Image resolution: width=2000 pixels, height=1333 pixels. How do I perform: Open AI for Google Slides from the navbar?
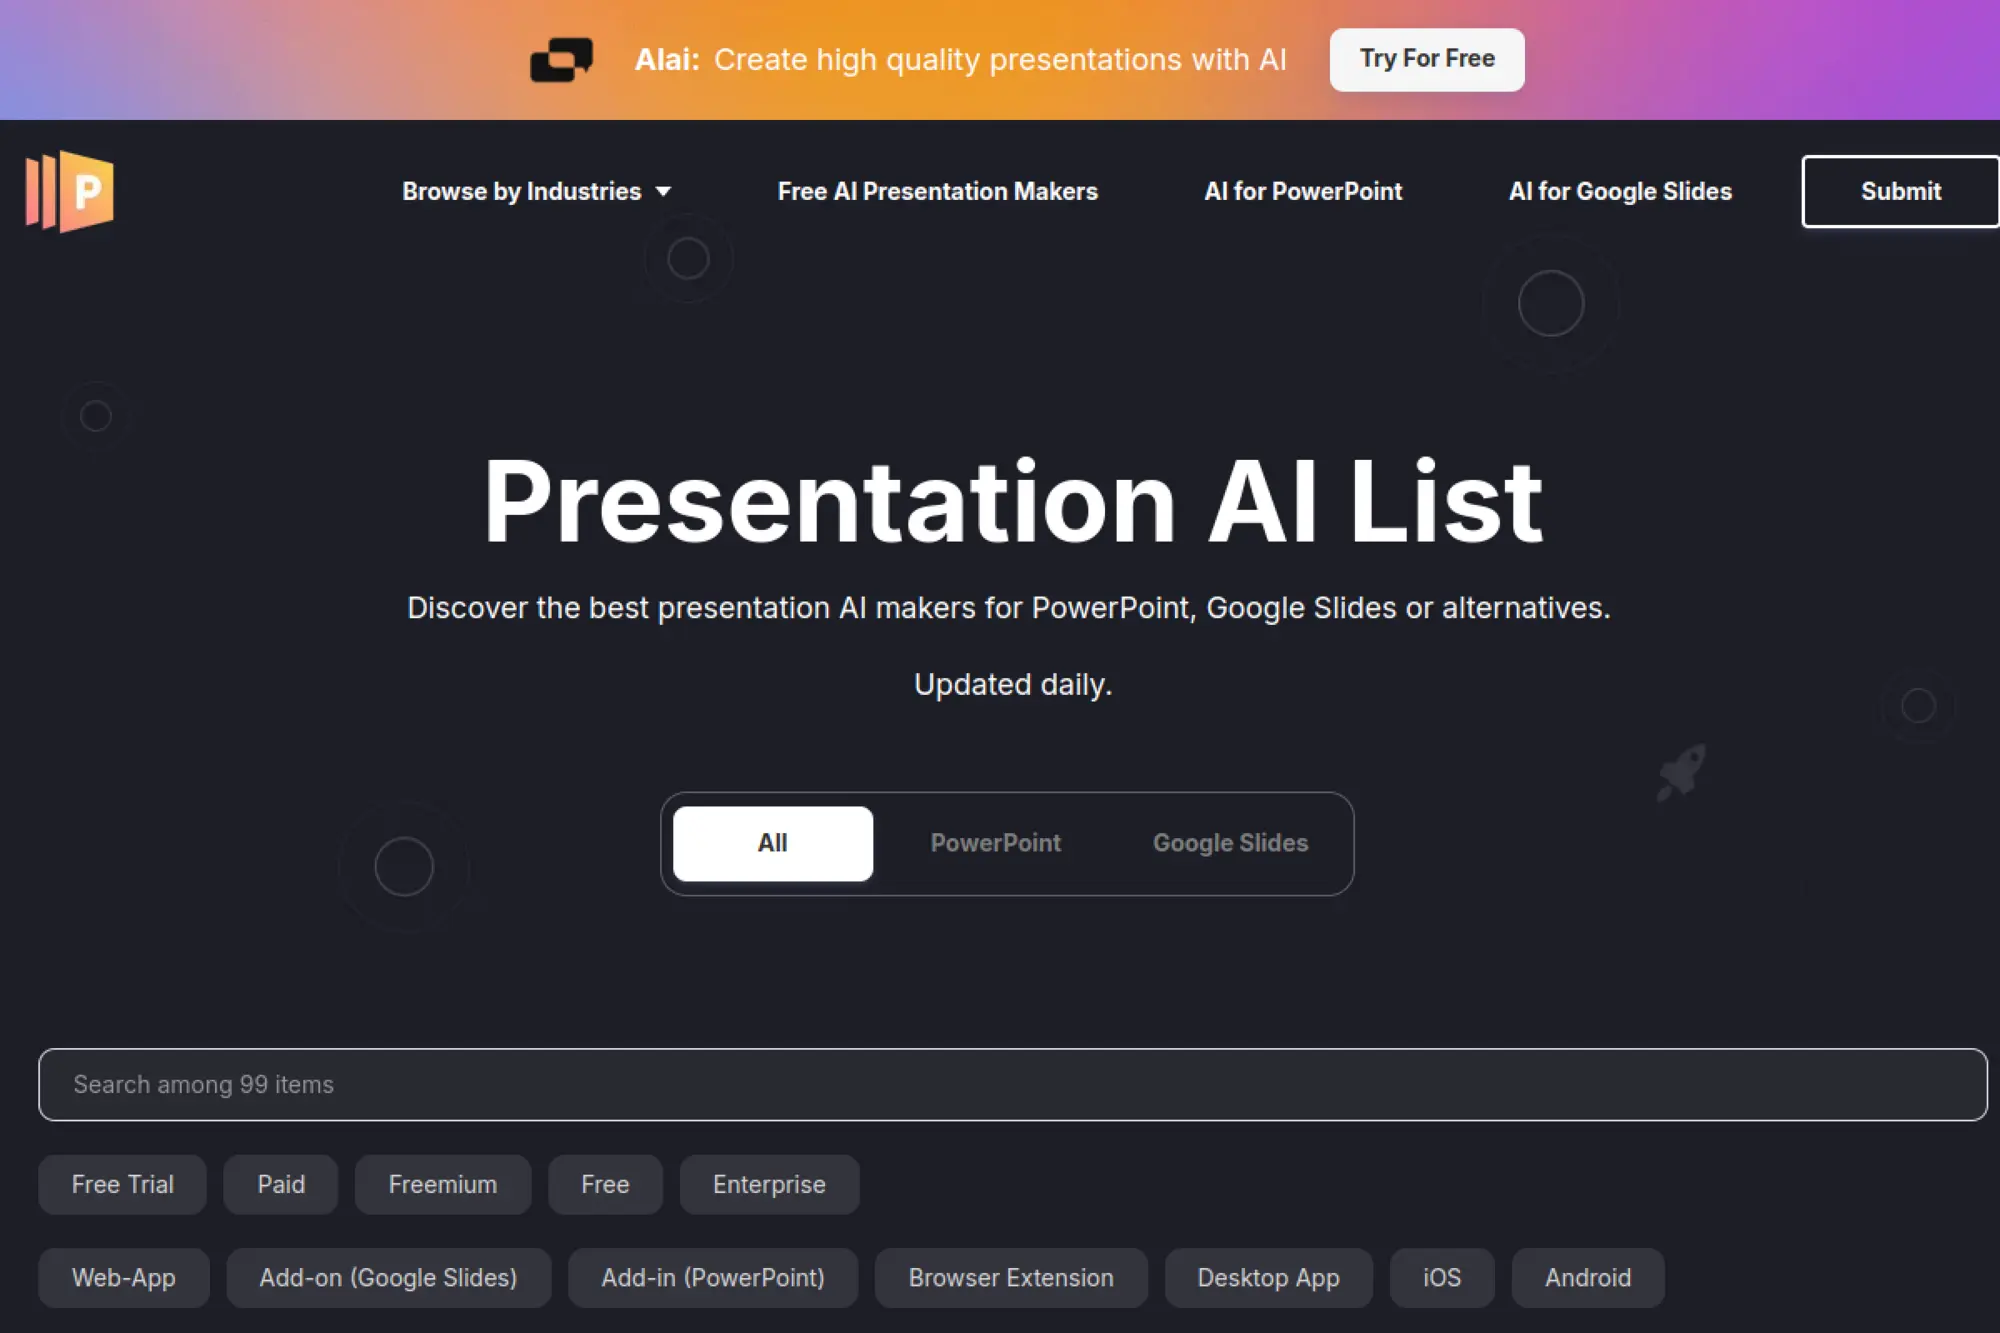point(1620,191)
